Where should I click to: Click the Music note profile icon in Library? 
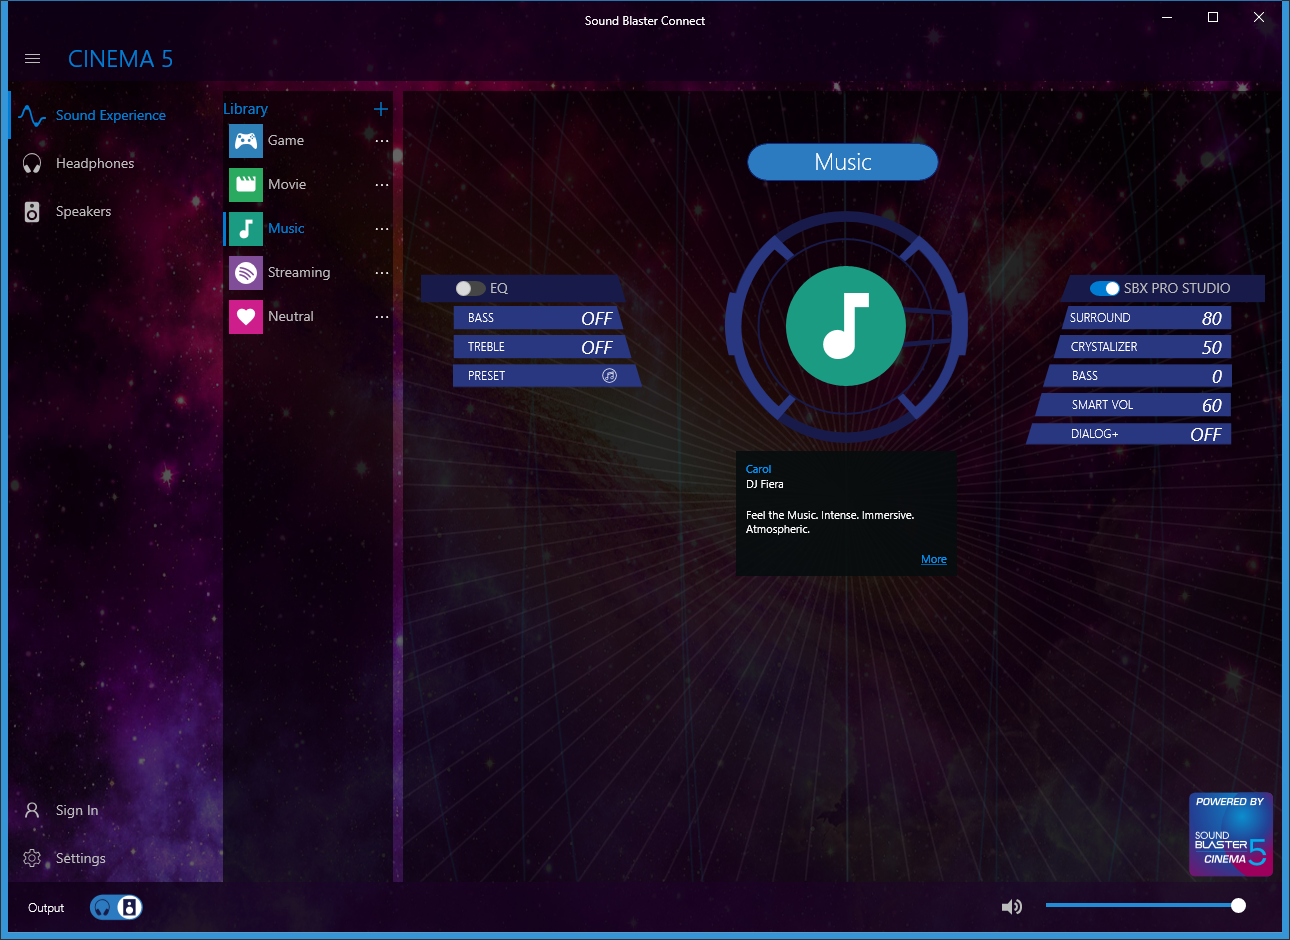(246, 229)
